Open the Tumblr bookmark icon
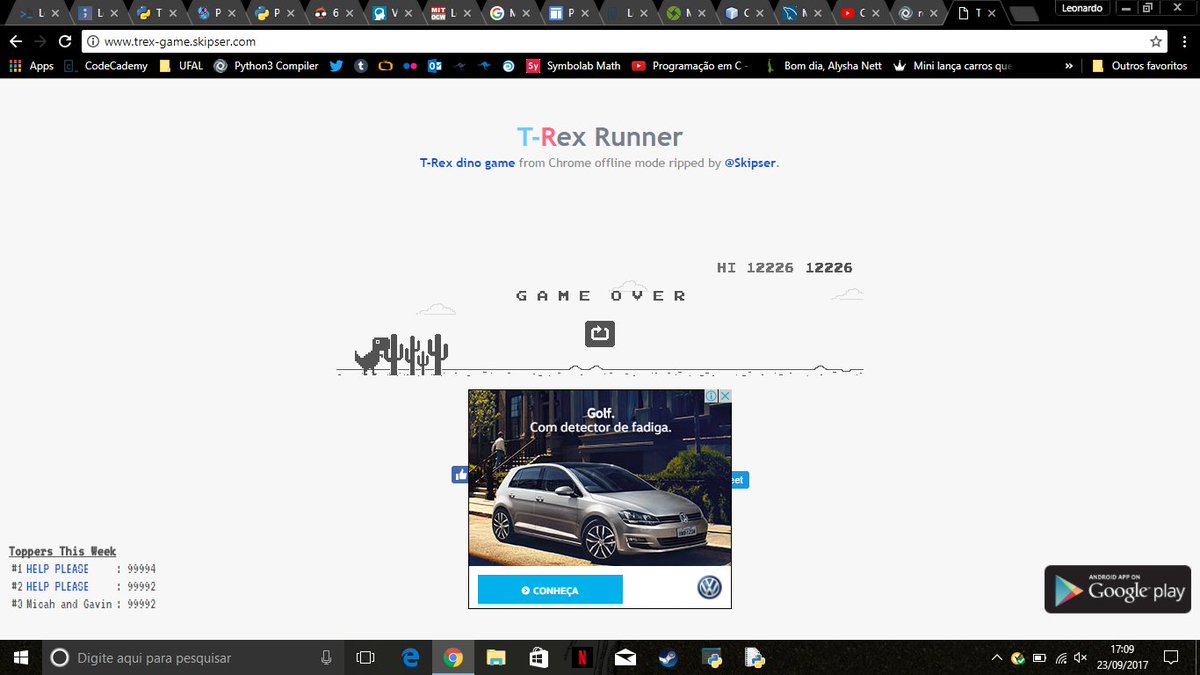Image resolution: width=1200 pixels, height=675 pixels. pyautogui.click(x=360, y=66)
